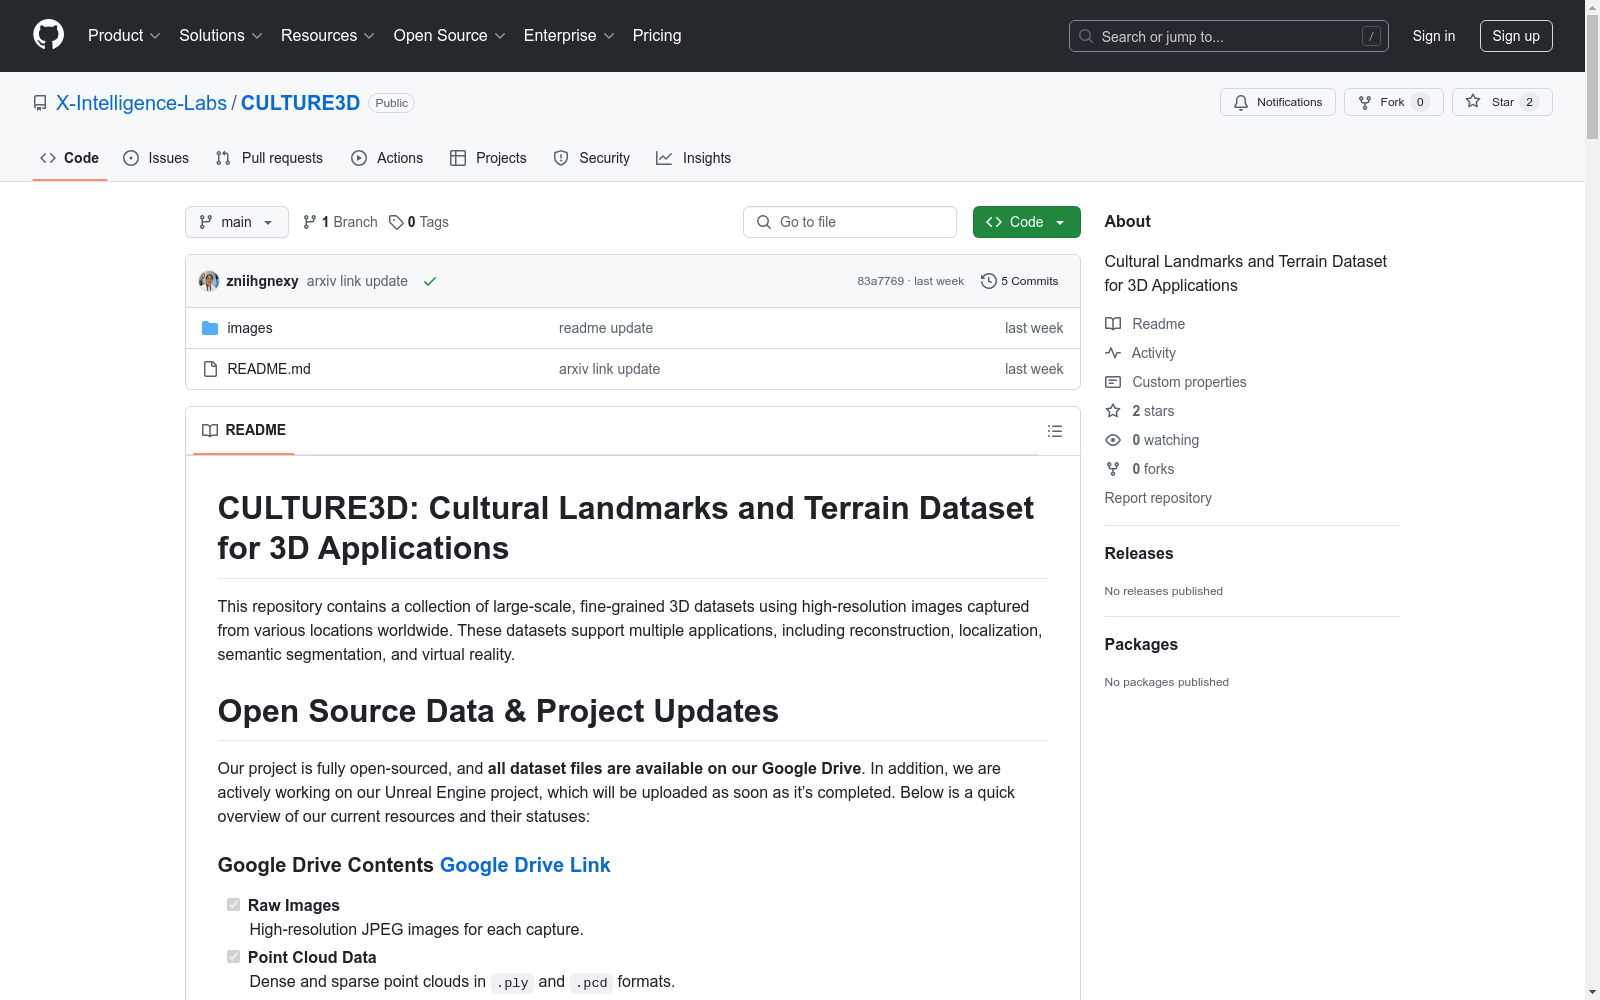Click the page vertical scrollbar thumb
This screenshot has width=1600, height=1000.
coord(1592,75)
